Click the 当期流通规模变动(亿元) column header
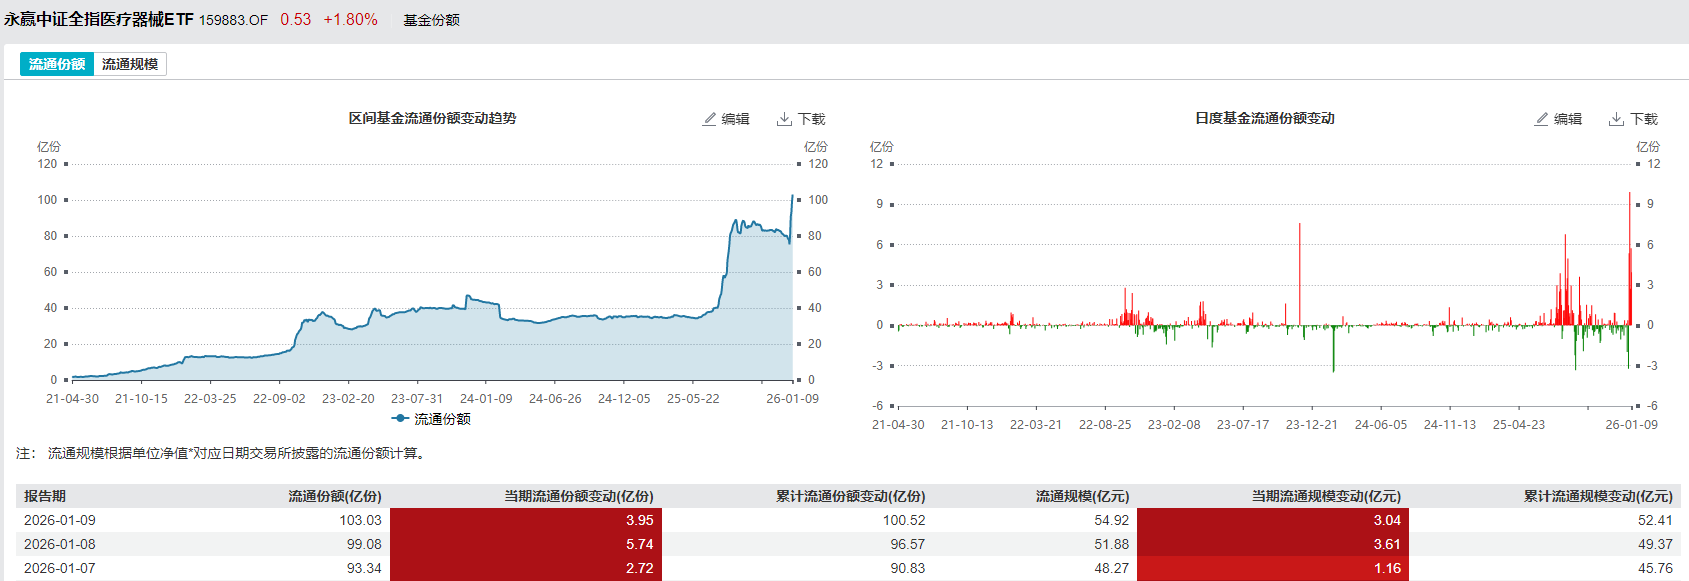 point(1326,496)
